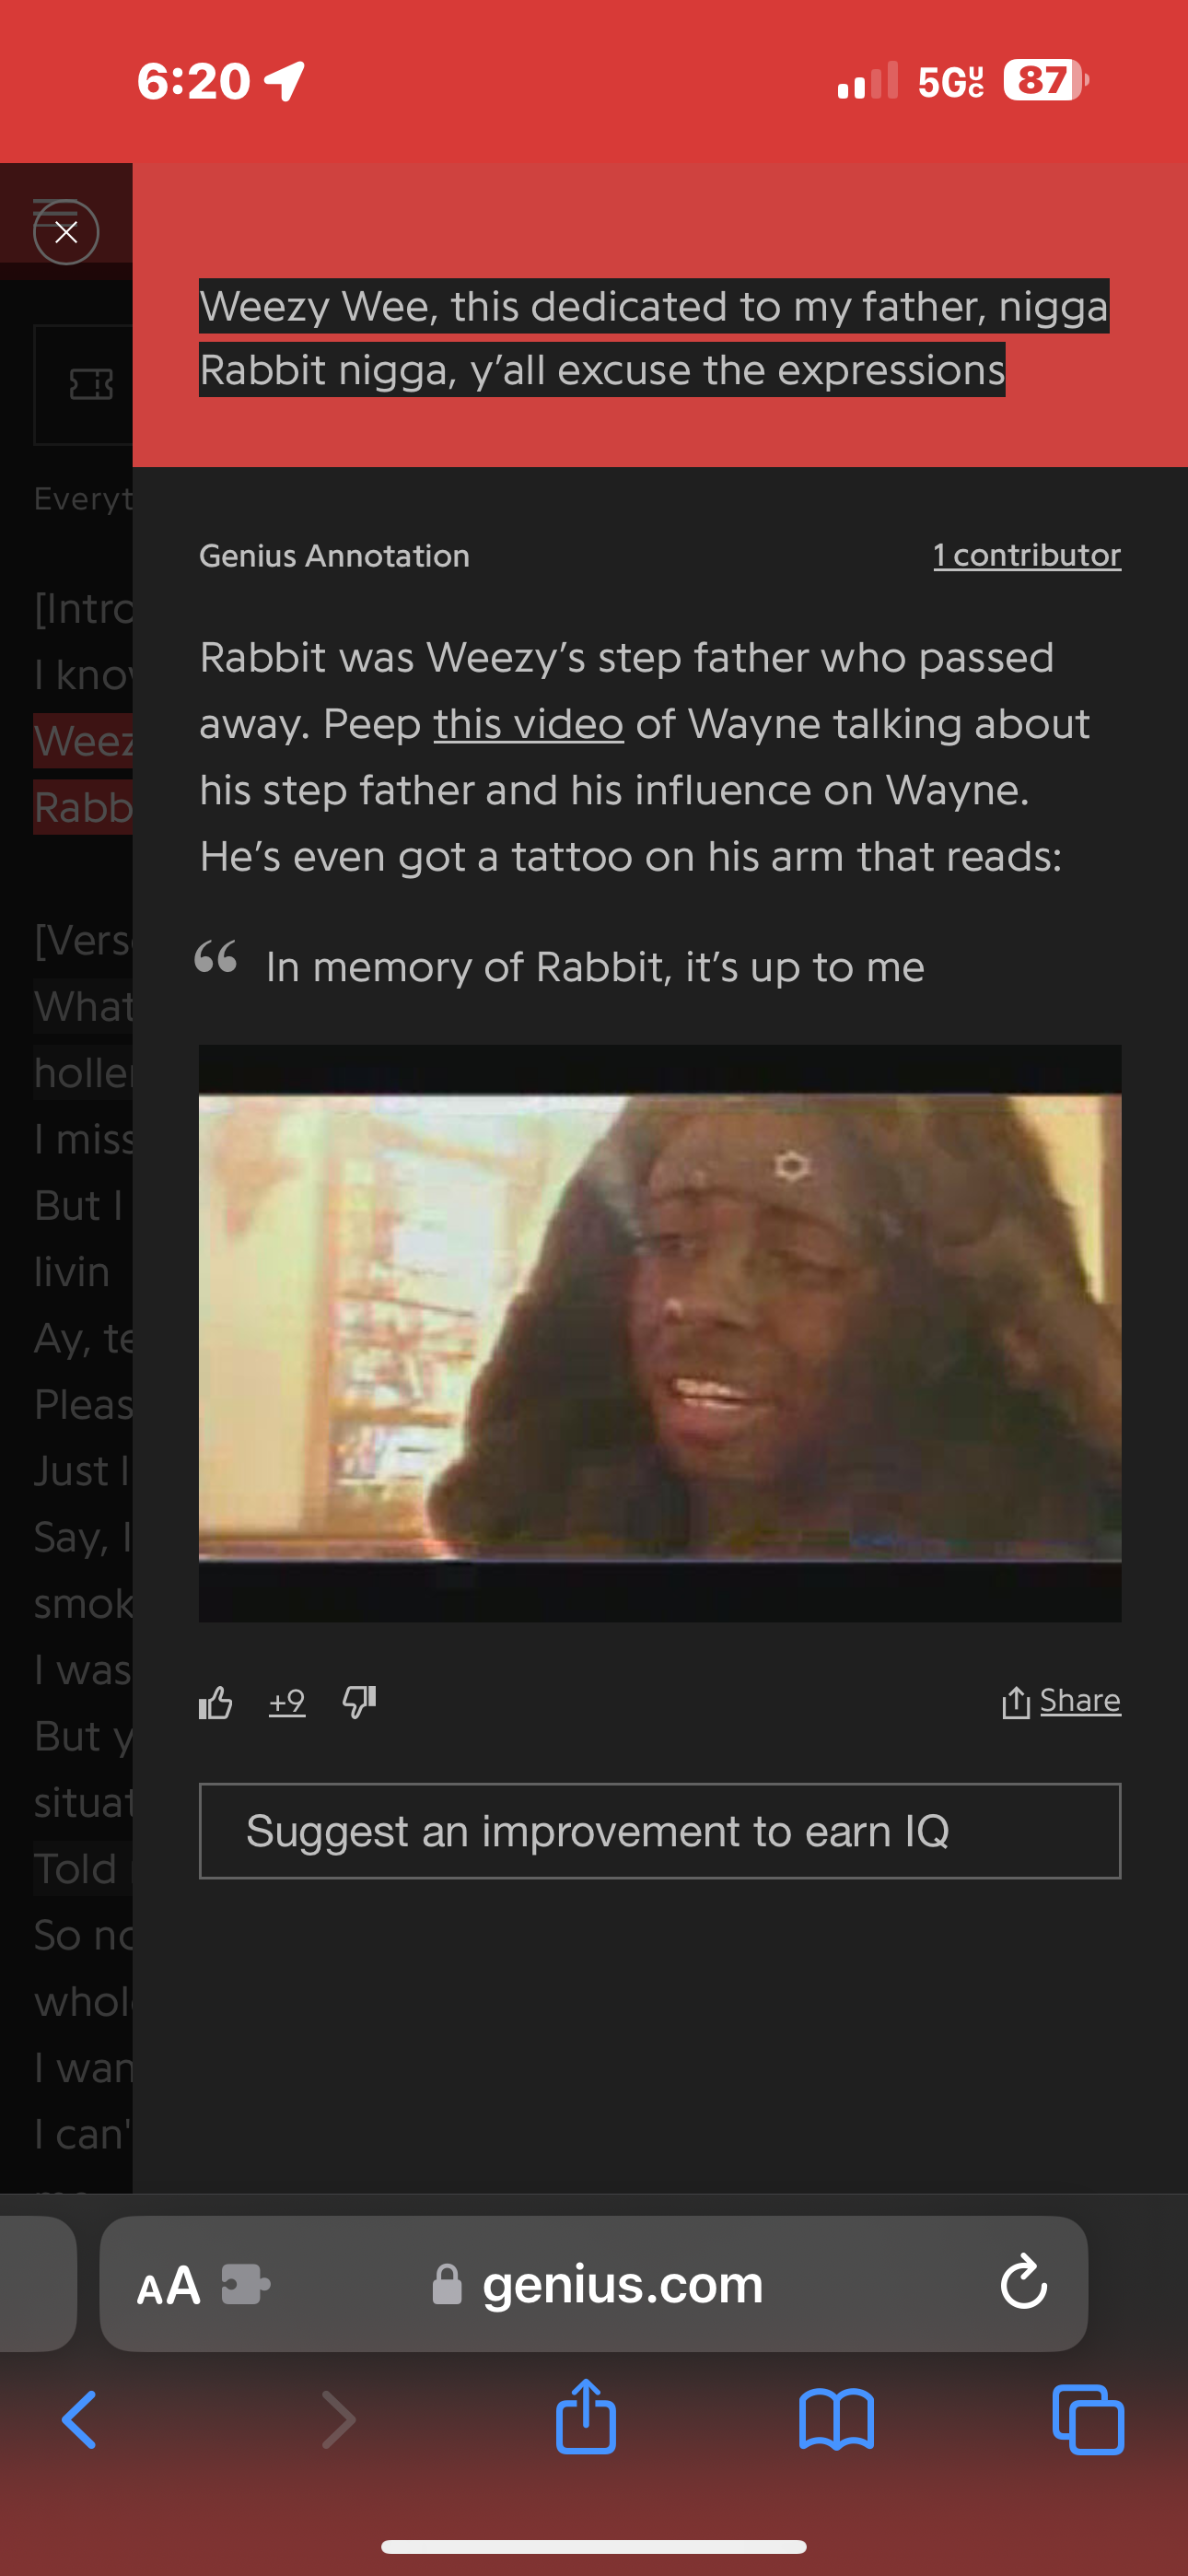
Task: Open Safari share sheet
Action: point(586,2416)
